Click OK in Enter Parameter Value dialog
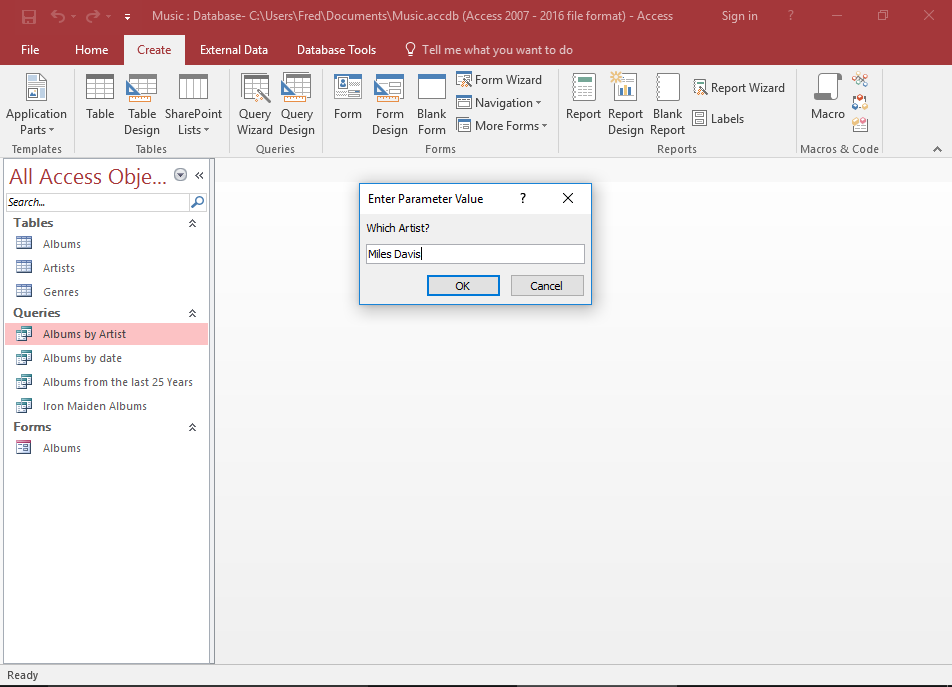The height and width of the screenshot is (687, 952). click(463, 286)
